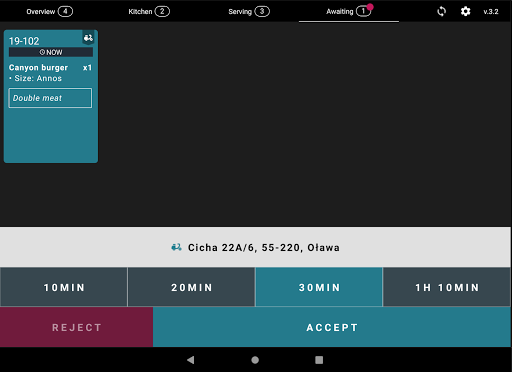Switch to the Overview tab
Screen dimensions: 512x372
coord(49,11)
